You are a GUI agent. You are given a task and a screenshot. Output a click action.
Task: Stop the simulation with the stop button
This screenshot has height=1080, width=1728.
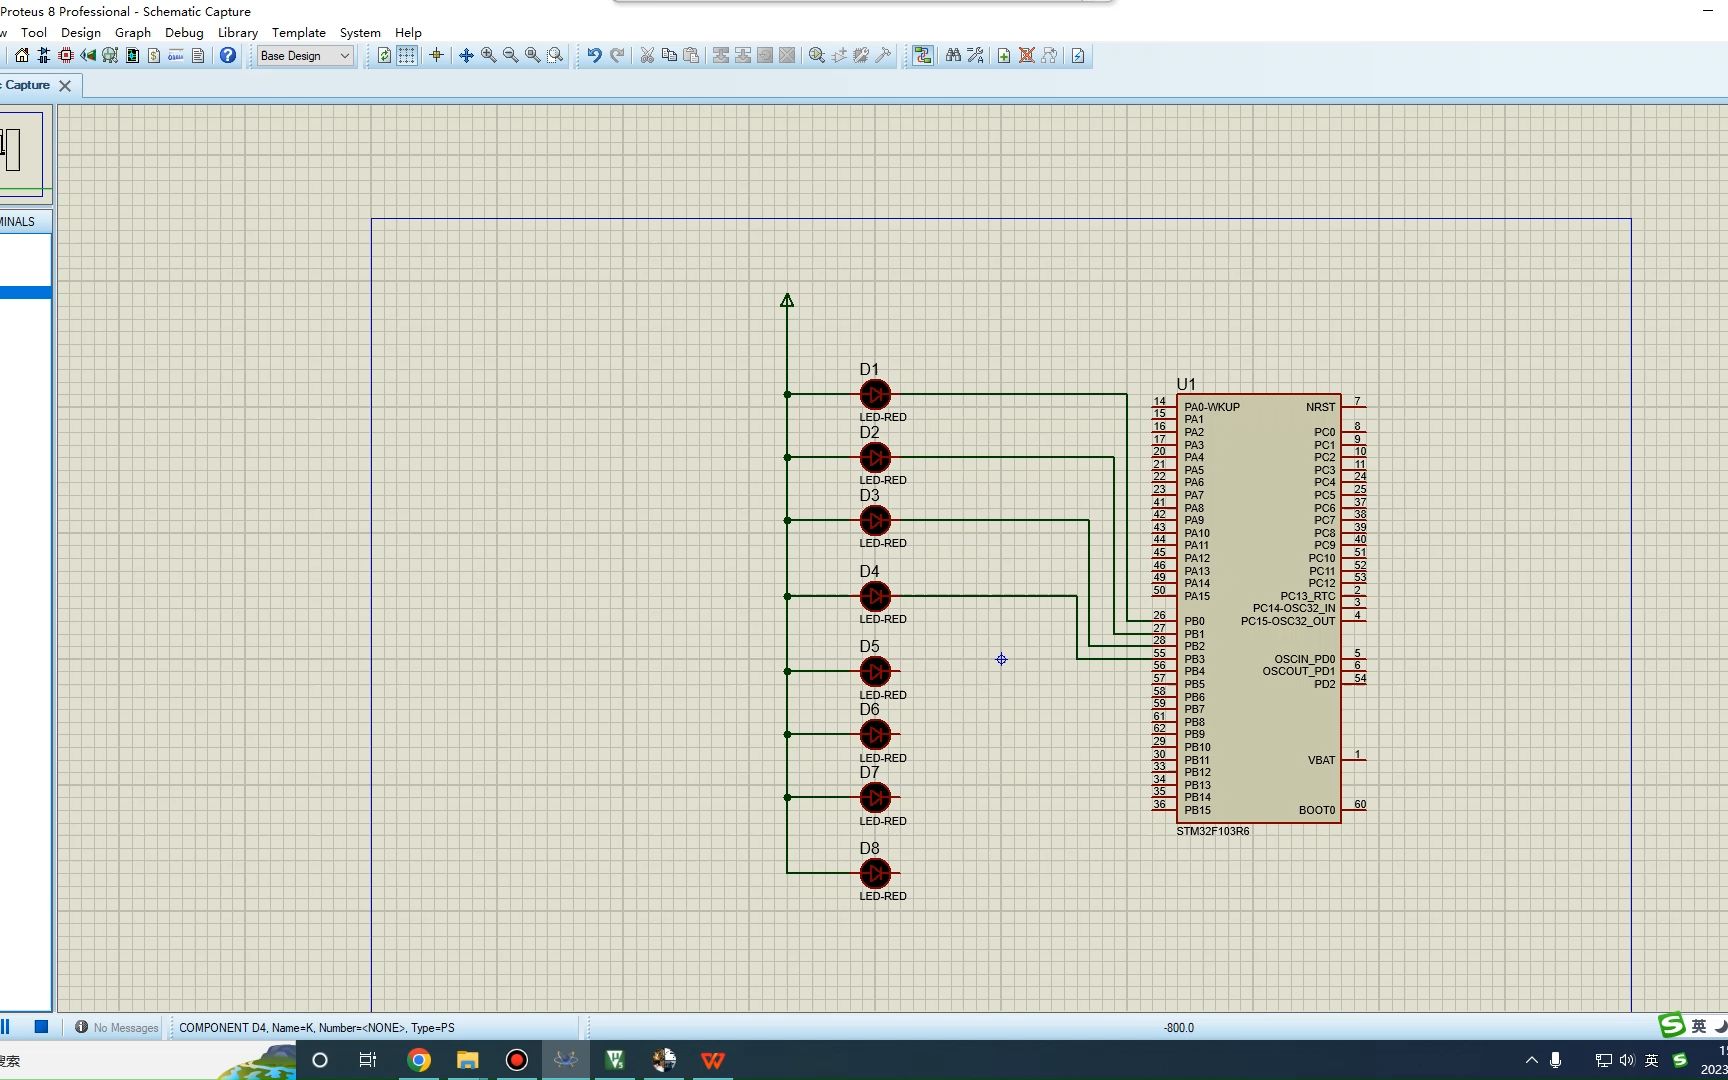pos(41,1027)
